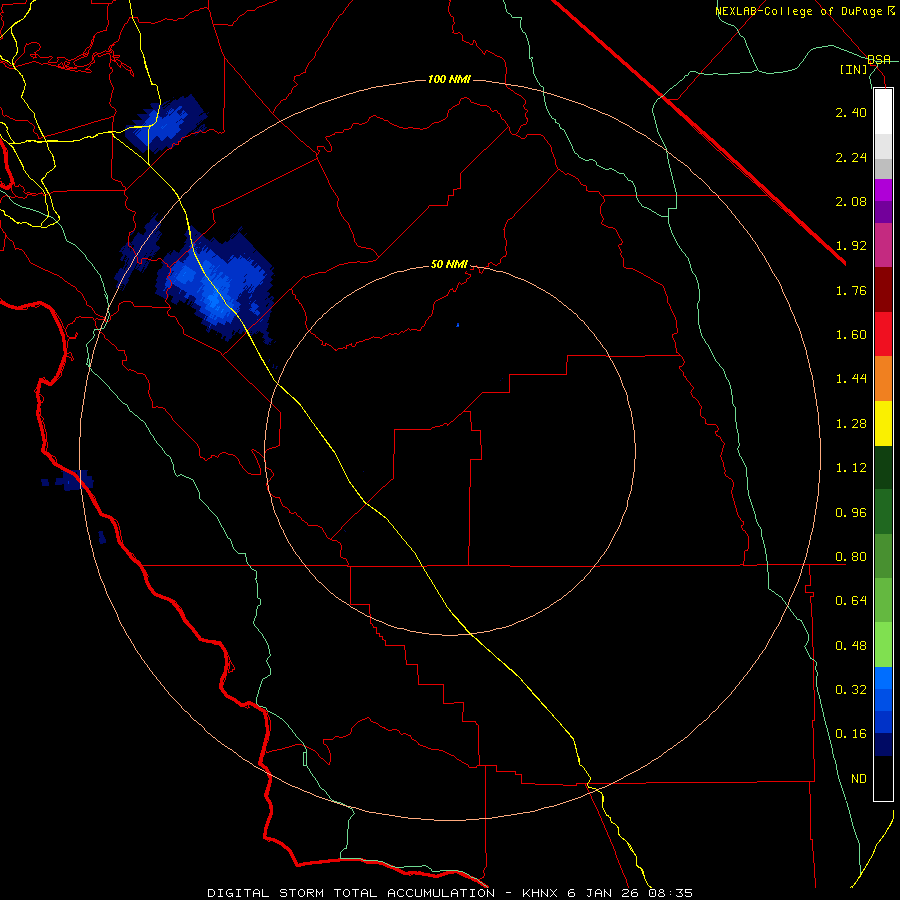Click the dark navy swatch above ND
900x900 pixels.
(883, 744)
